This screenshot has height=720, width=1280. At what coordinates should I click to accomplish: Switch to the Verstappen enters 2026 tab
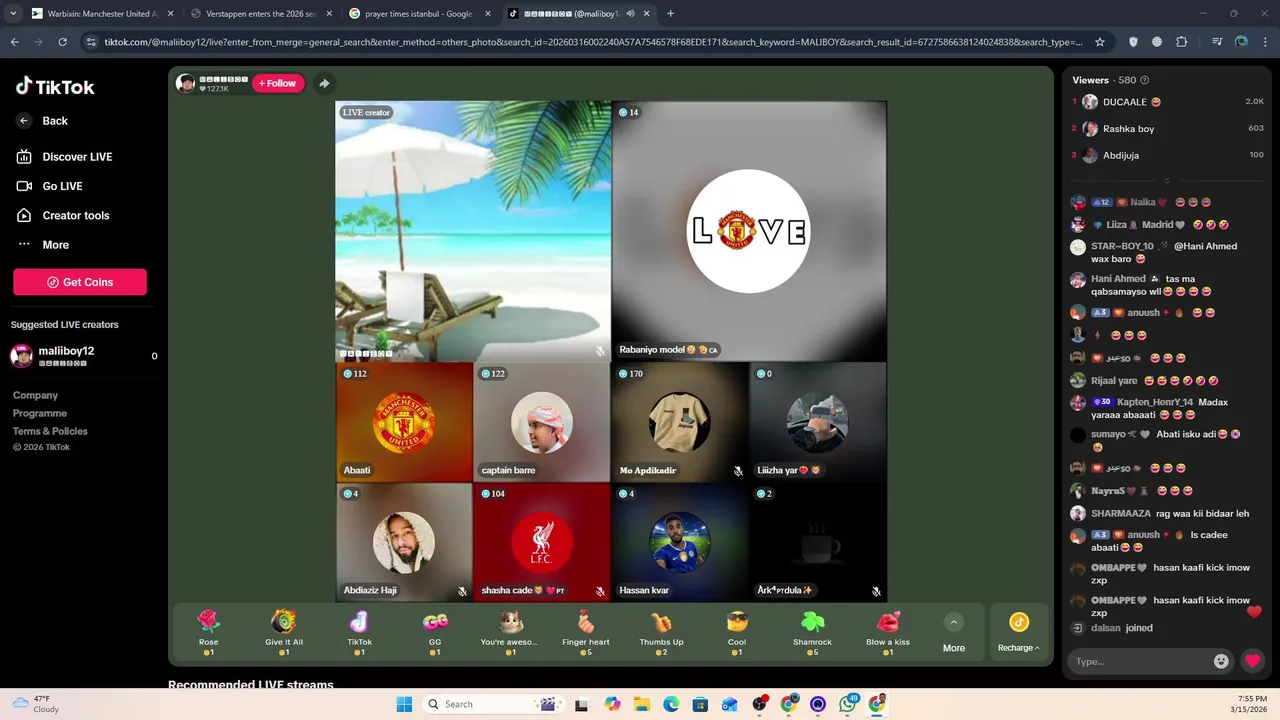coord(260,14)
